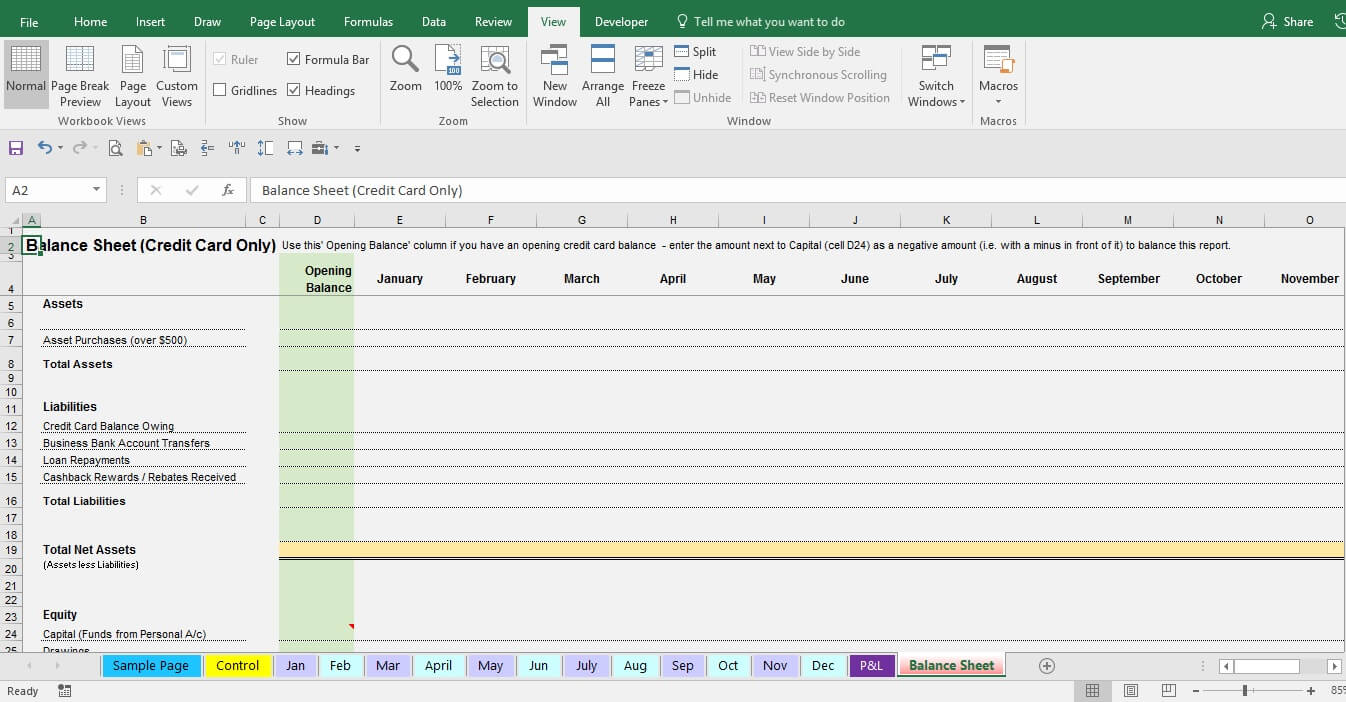This screenshot has width=1346, height=702.
Task: Open the Draw ribbon tab
Action: tap(208, 21)
